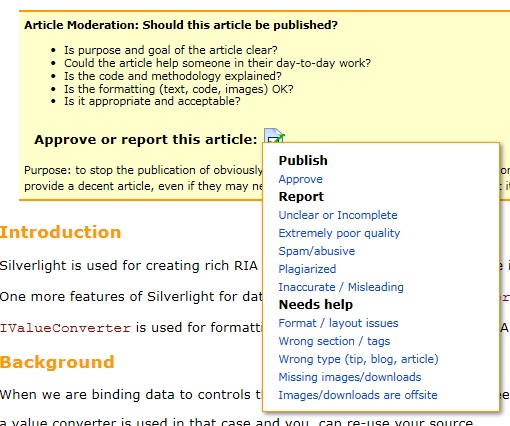The image size is (510, 426).
Task: Click the 'Silverlight is used for creating rich RIA' line
Action: [x=129, y=266]
